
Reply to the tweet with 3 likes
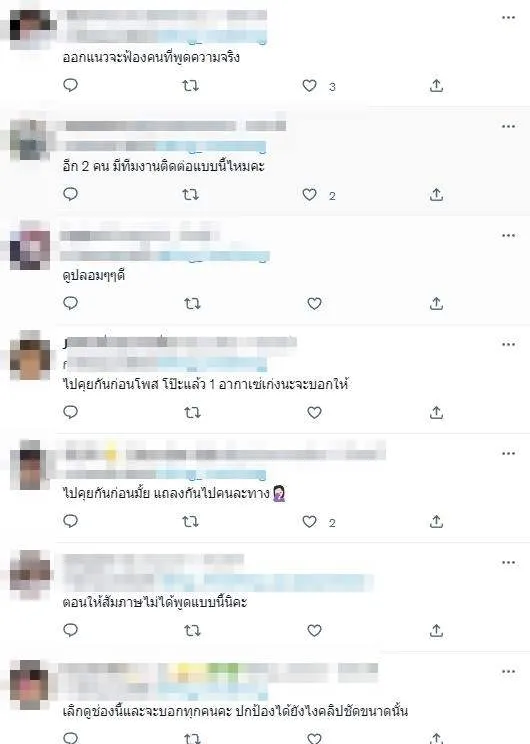70,85
